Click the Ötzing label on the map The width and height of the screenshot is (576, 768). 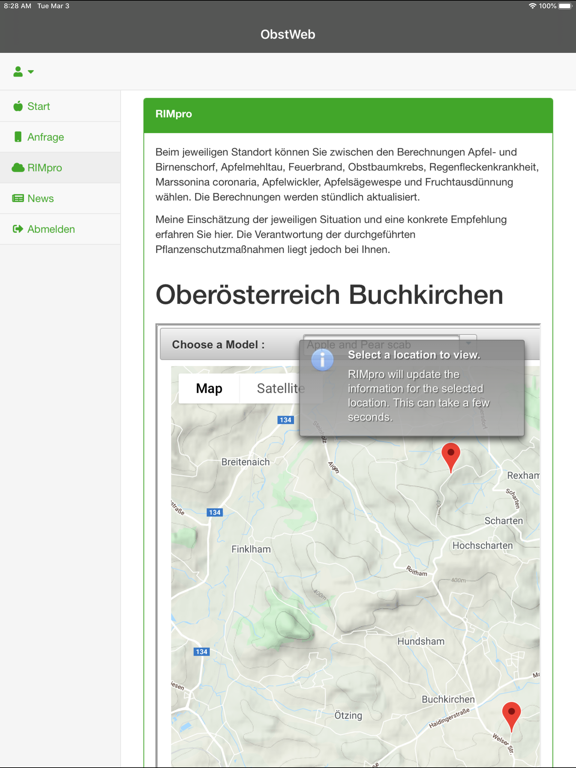coord(348,716)
